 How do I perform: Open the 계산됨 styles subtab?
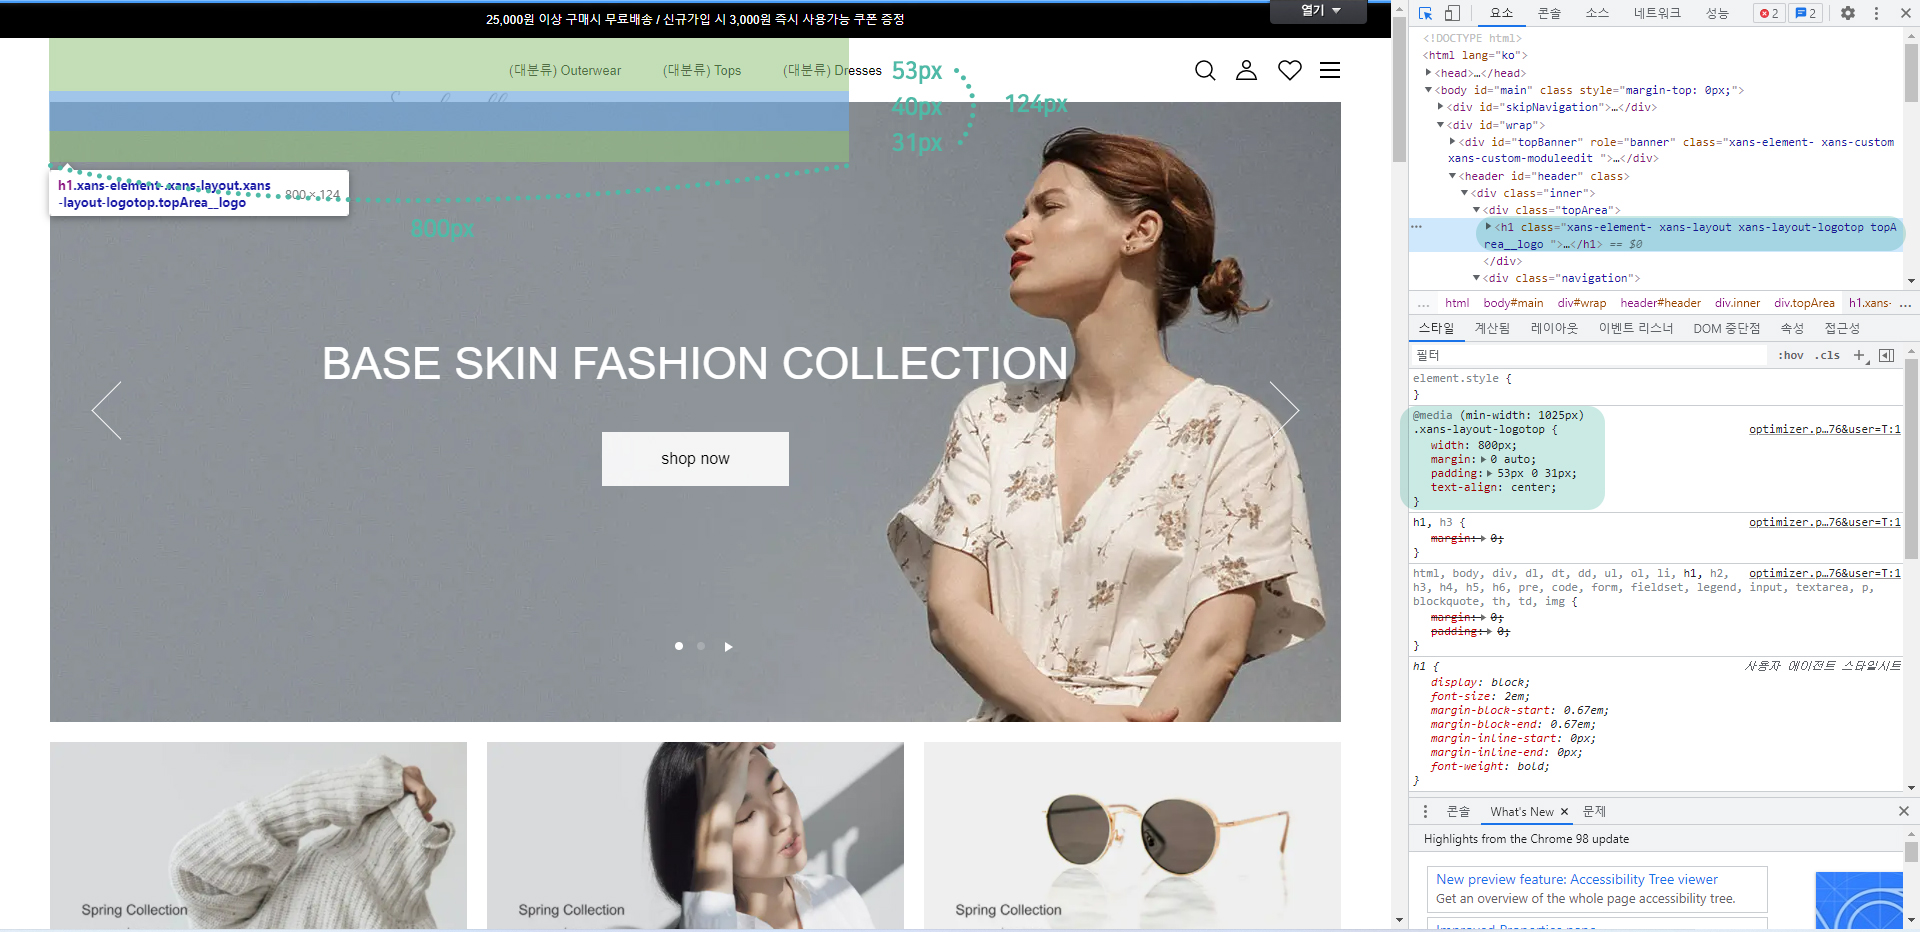(x=1492, y=328)
